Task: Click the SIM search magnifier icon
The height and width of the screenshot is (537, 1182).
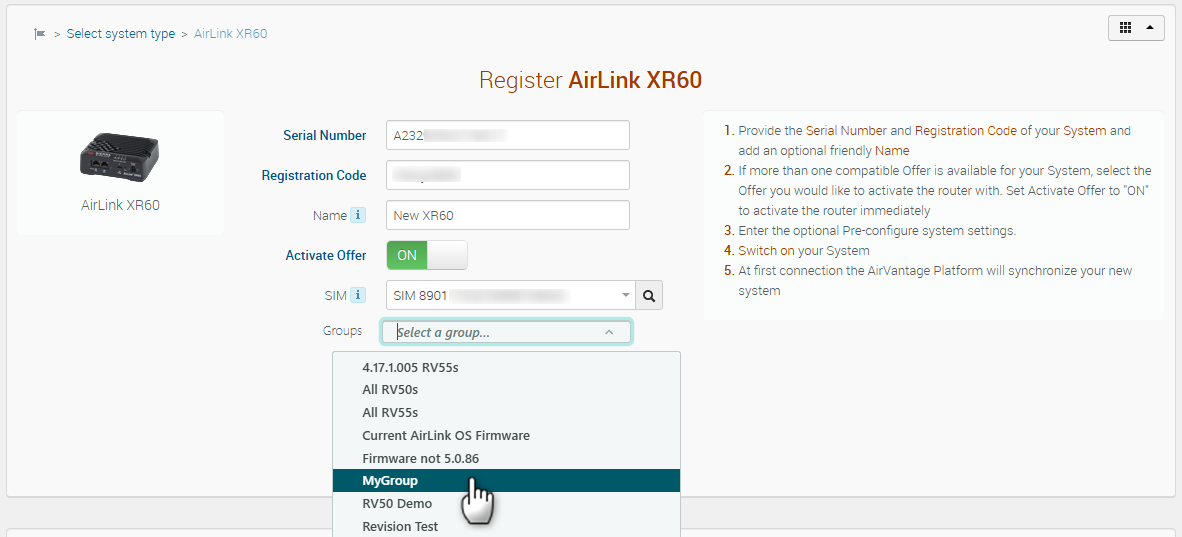Action: pyautogui.click(x=649, y=295)
